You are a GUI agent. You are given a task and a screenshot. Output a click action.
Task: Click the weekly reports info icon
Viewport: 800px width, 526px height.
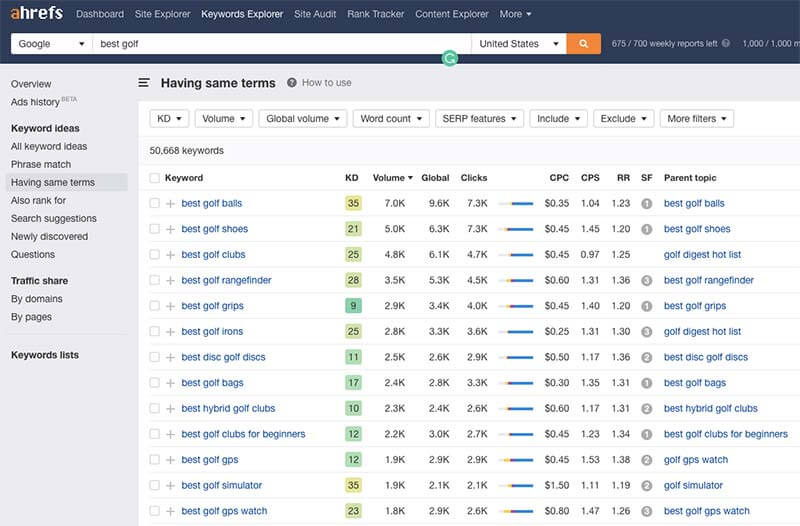[x=726, y=43]
